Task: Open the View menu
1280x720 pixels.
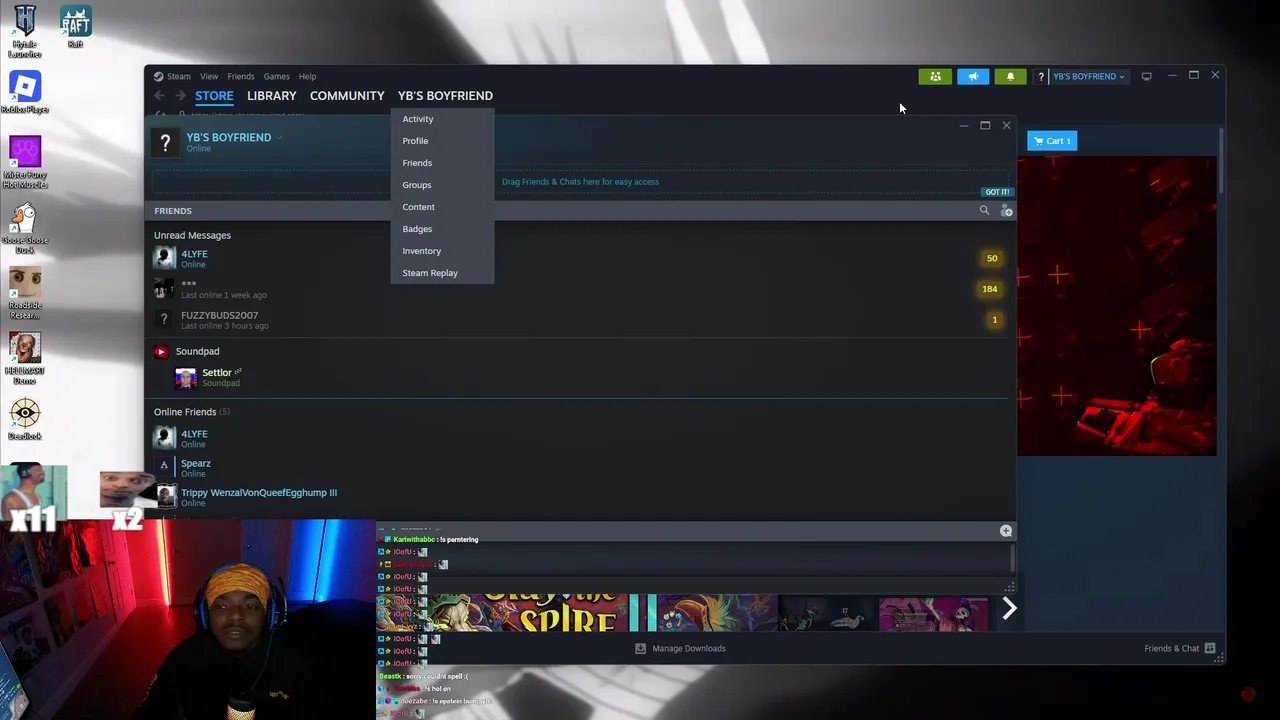Action: coord(209,76)
